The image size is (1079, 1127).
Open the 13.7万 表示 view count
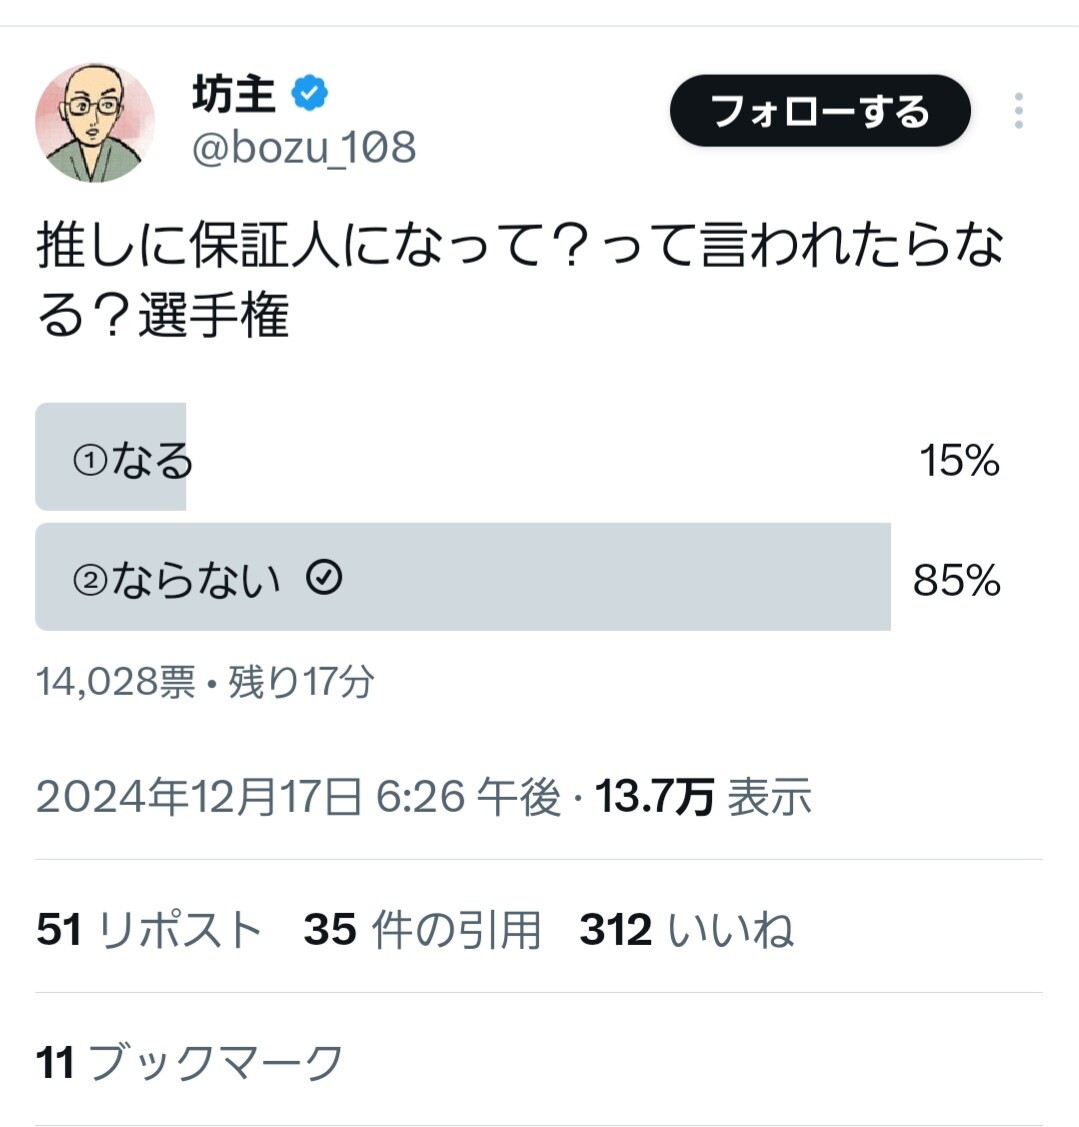tap(703, 797)
